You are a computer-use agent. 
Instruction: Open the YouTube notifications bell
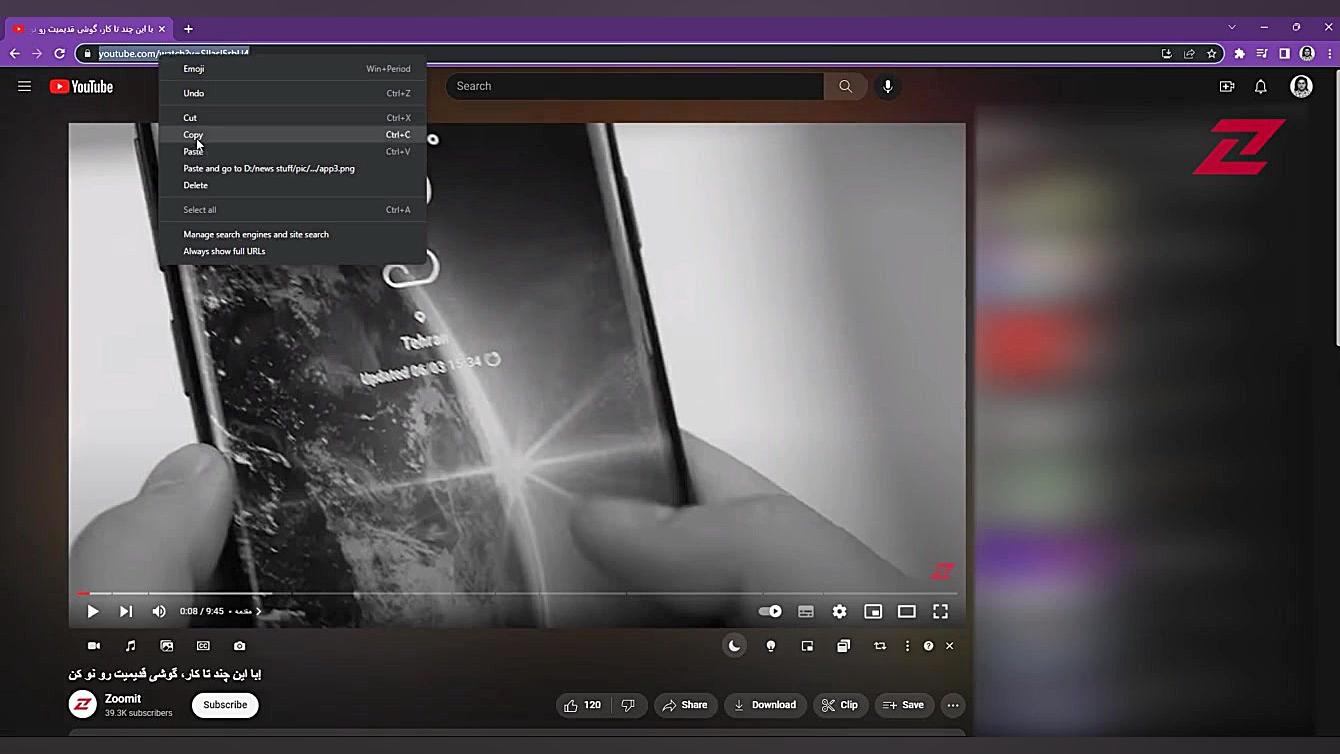tap(1261, 87)
